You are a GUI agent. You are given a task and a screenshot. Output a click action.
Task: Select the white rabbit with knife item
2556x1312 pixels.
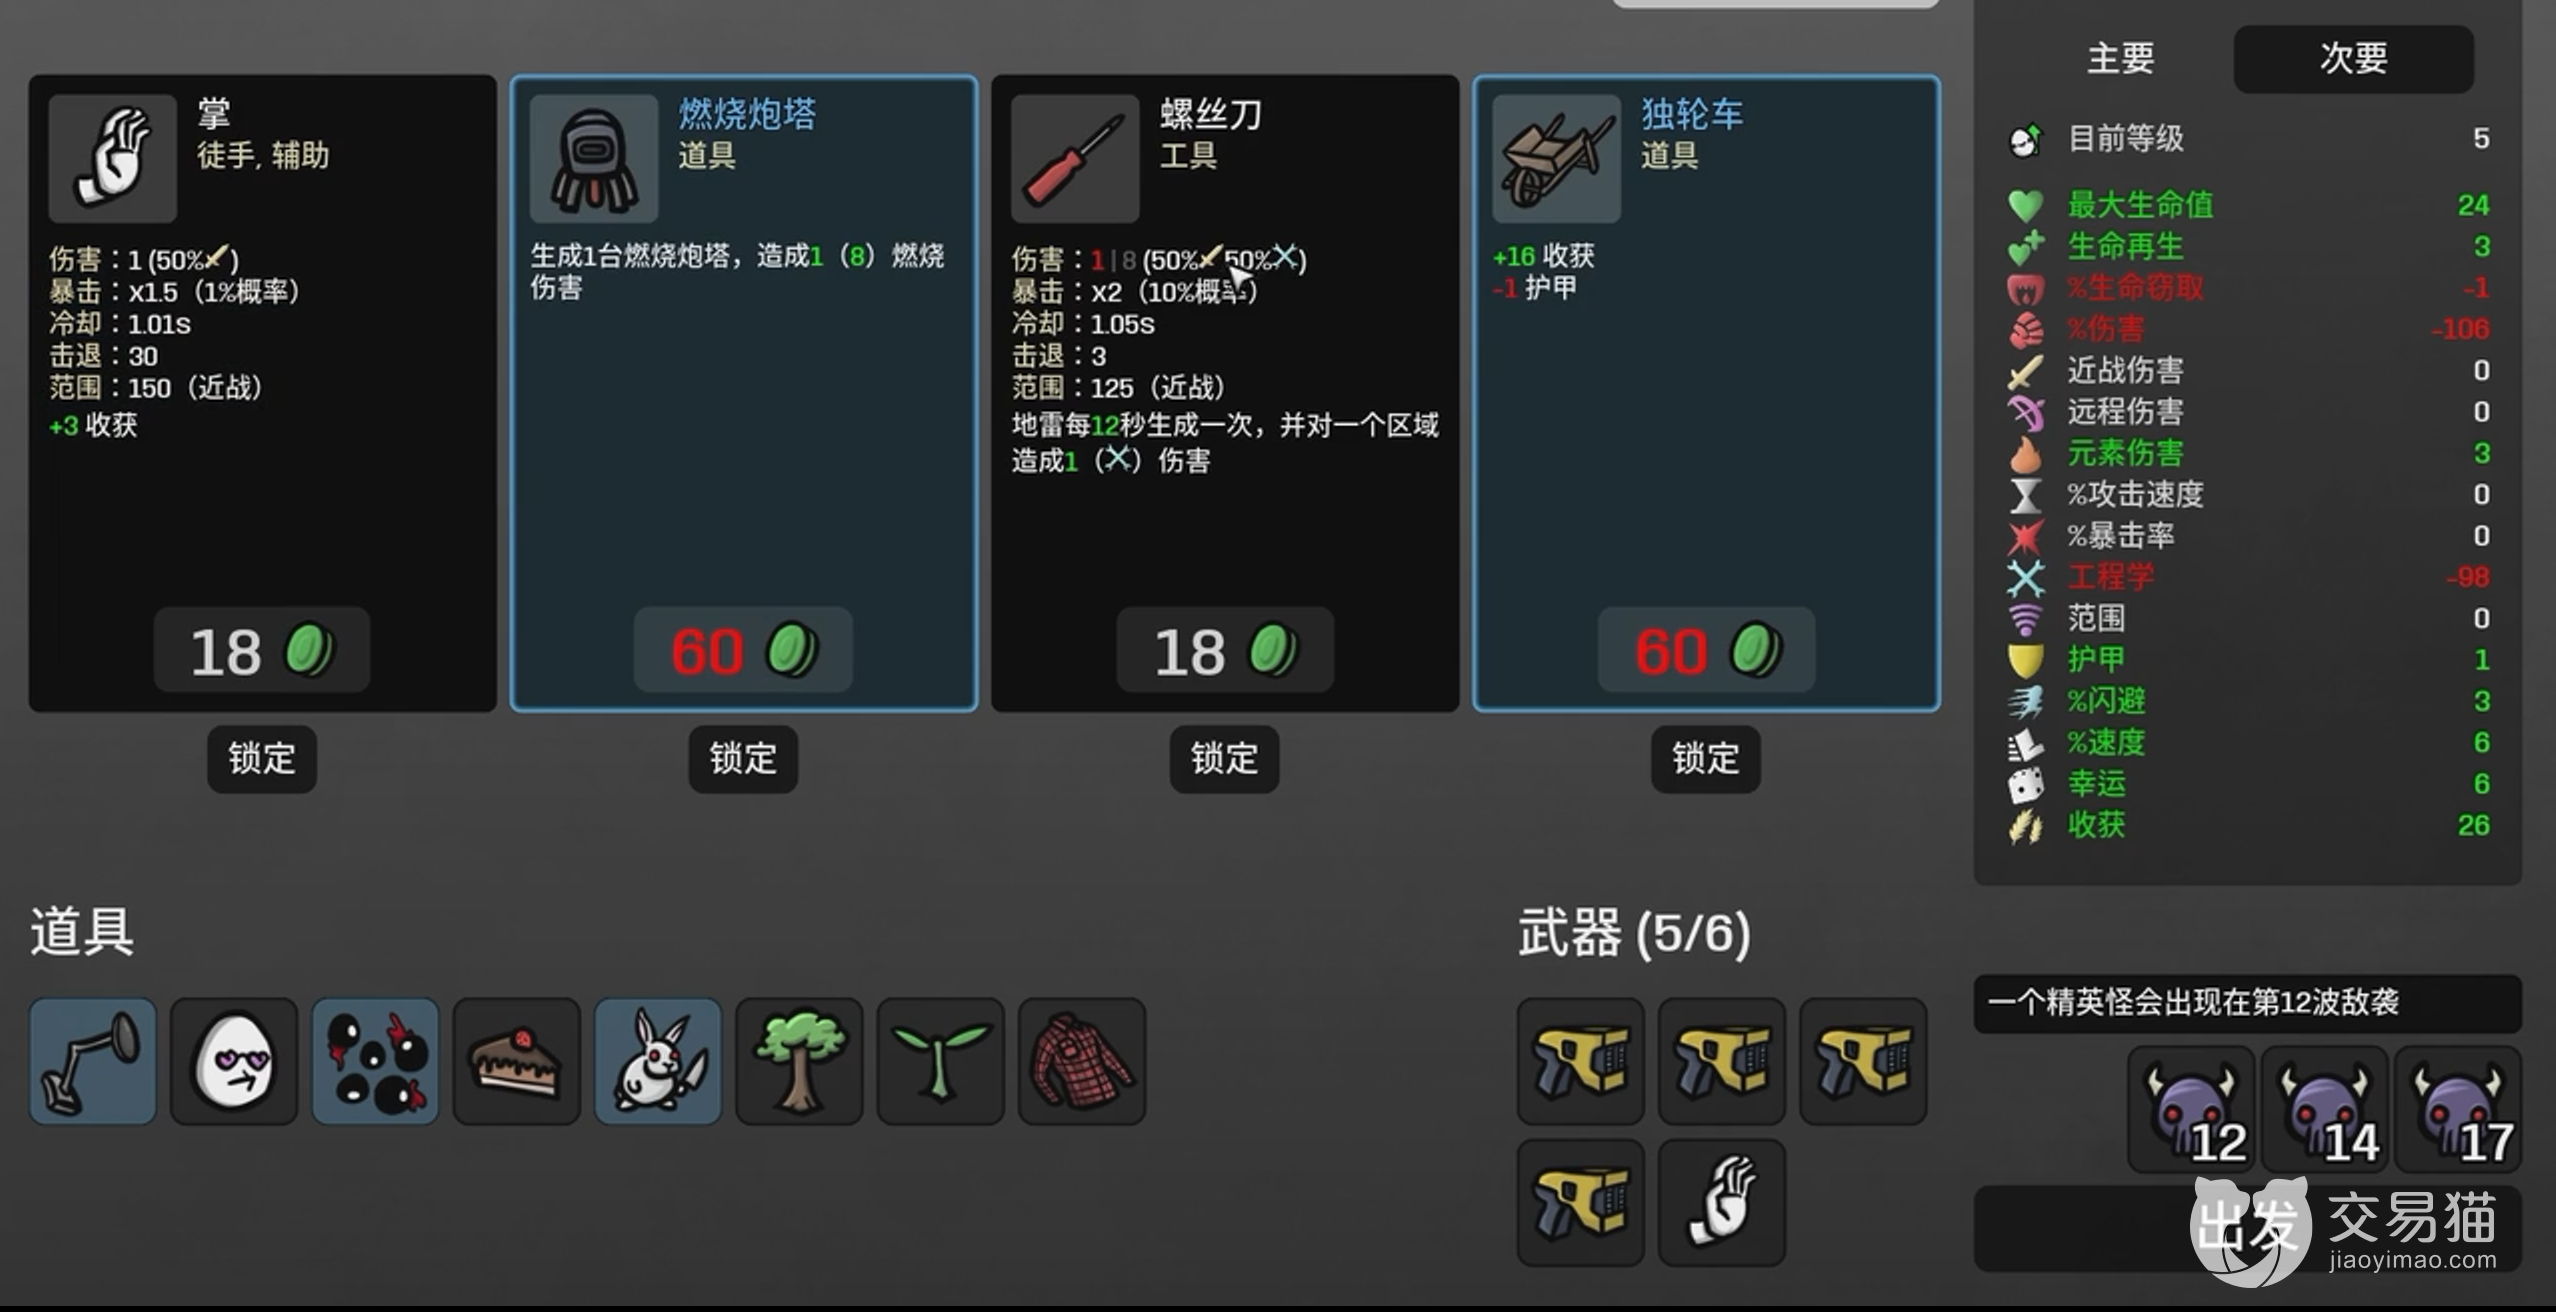(658, 1061)
